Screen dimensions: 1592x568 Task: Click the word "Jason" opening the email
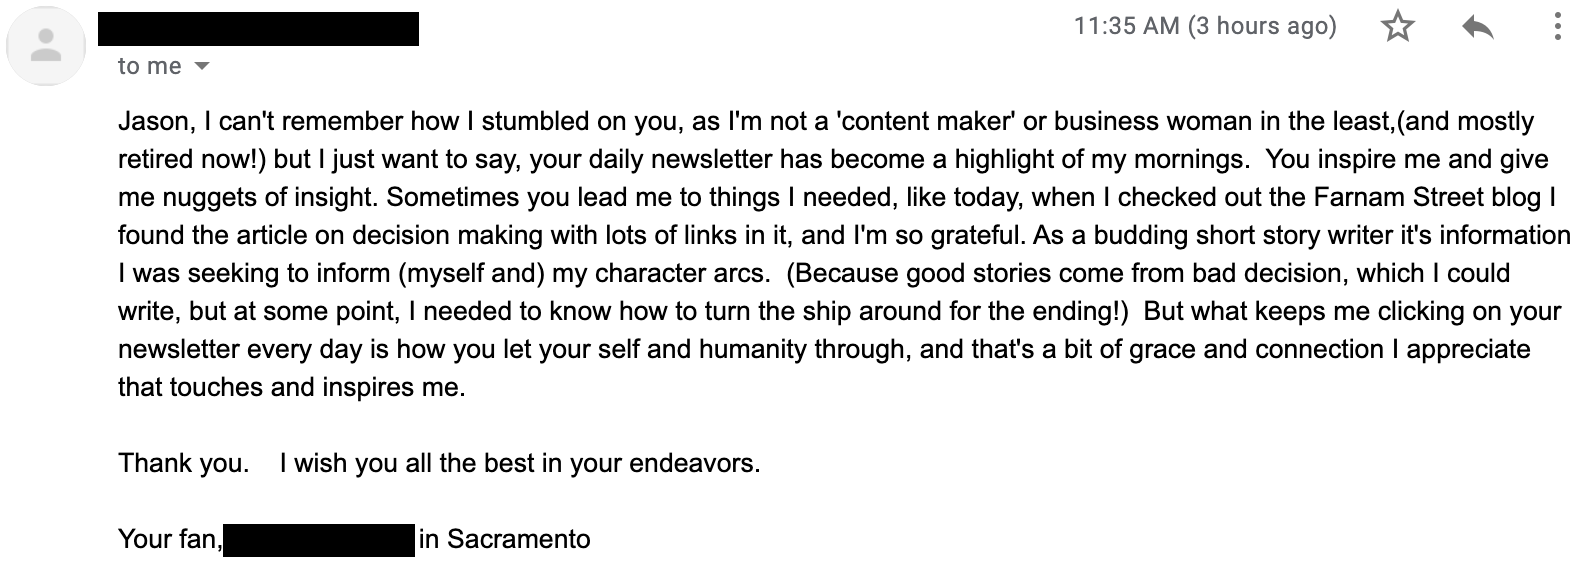point(153,122)
